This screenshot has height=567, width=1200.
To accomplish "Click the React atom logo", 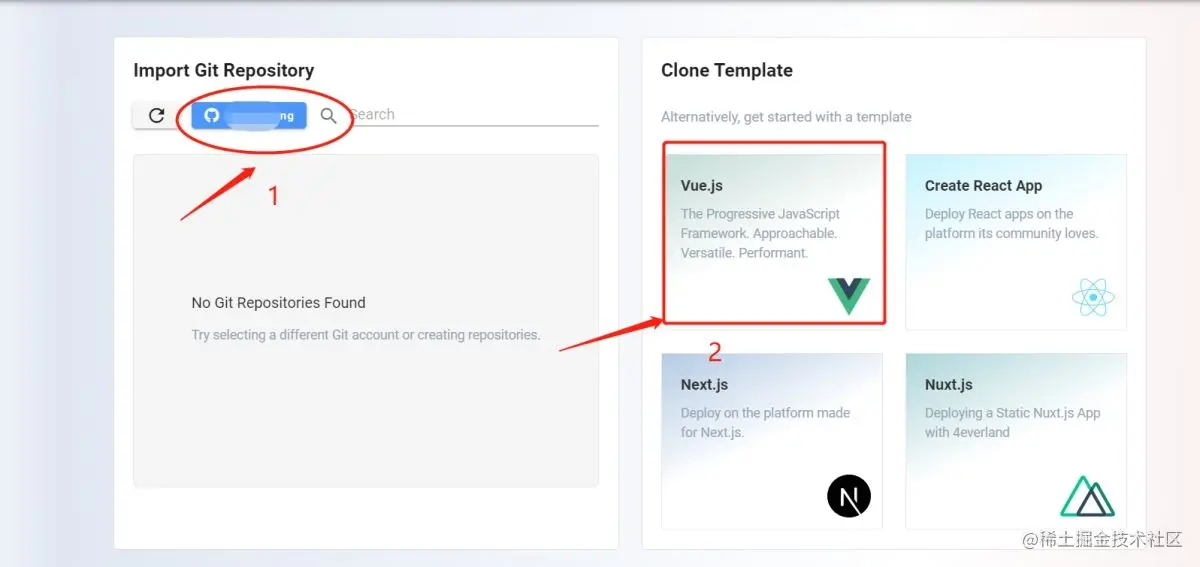I will [x=1092, y=296].
